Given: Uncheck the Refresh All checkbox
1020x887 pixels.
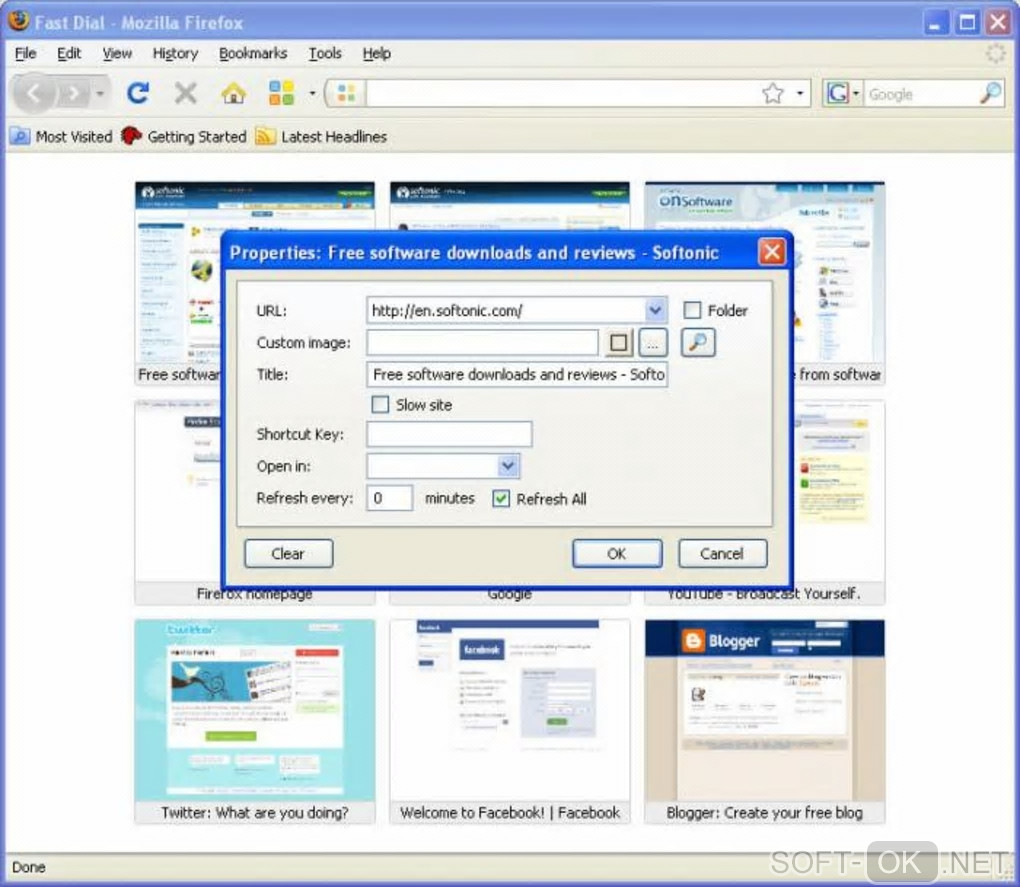Looking at the screenshot, I should pyautogui.click(x=501, y=499).
